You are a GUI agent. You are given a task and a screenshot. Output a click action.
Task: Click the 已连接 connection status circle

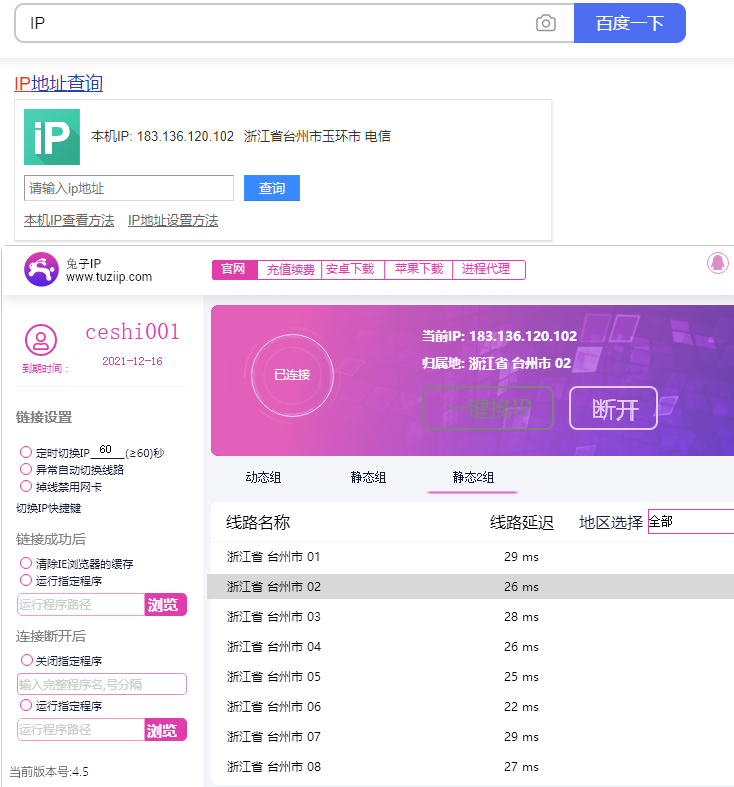(x=292, y=375)
